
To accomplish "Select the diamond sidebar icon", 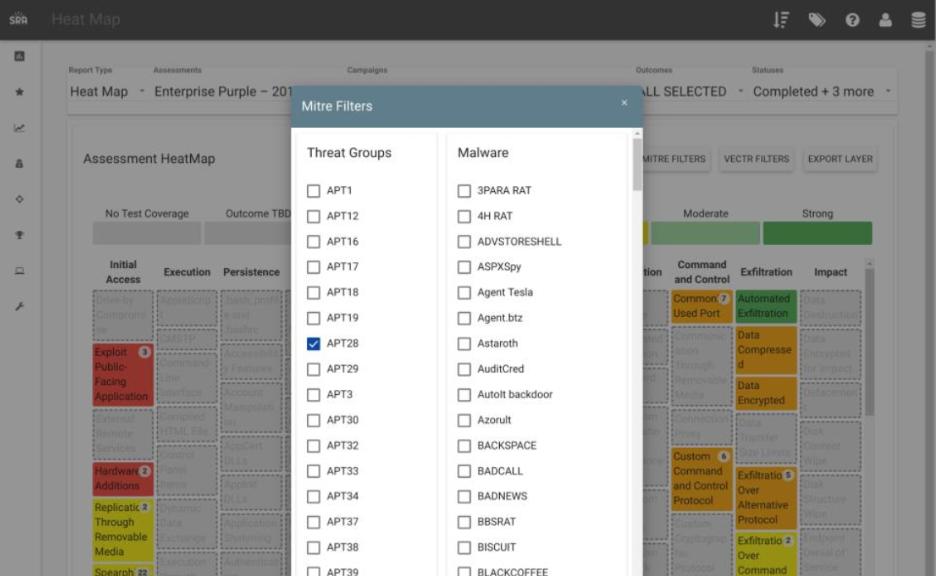I will coord(20,199).
